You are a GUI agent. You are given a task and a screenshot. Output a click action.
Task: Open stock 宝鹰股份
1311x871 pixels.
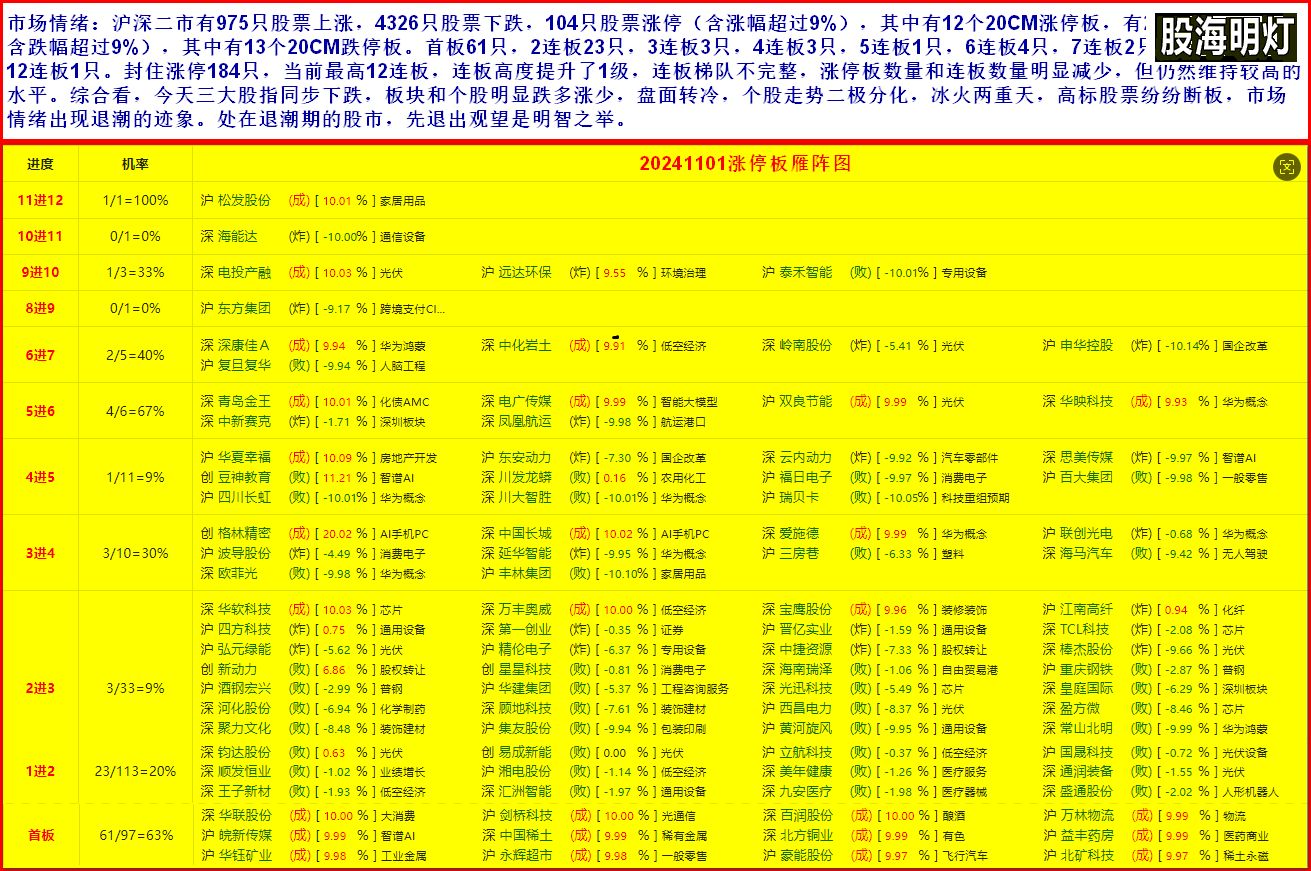(x=805, y=609)
